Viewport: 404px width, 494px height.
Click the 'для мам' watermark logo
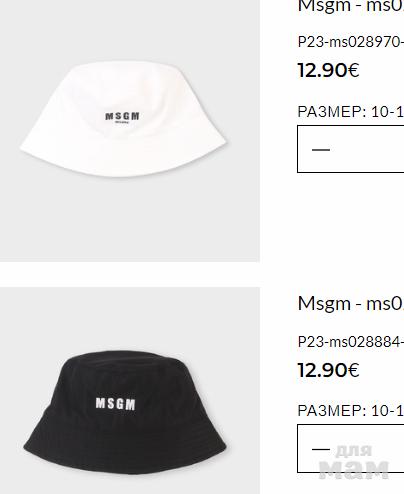tap(354, 462)
